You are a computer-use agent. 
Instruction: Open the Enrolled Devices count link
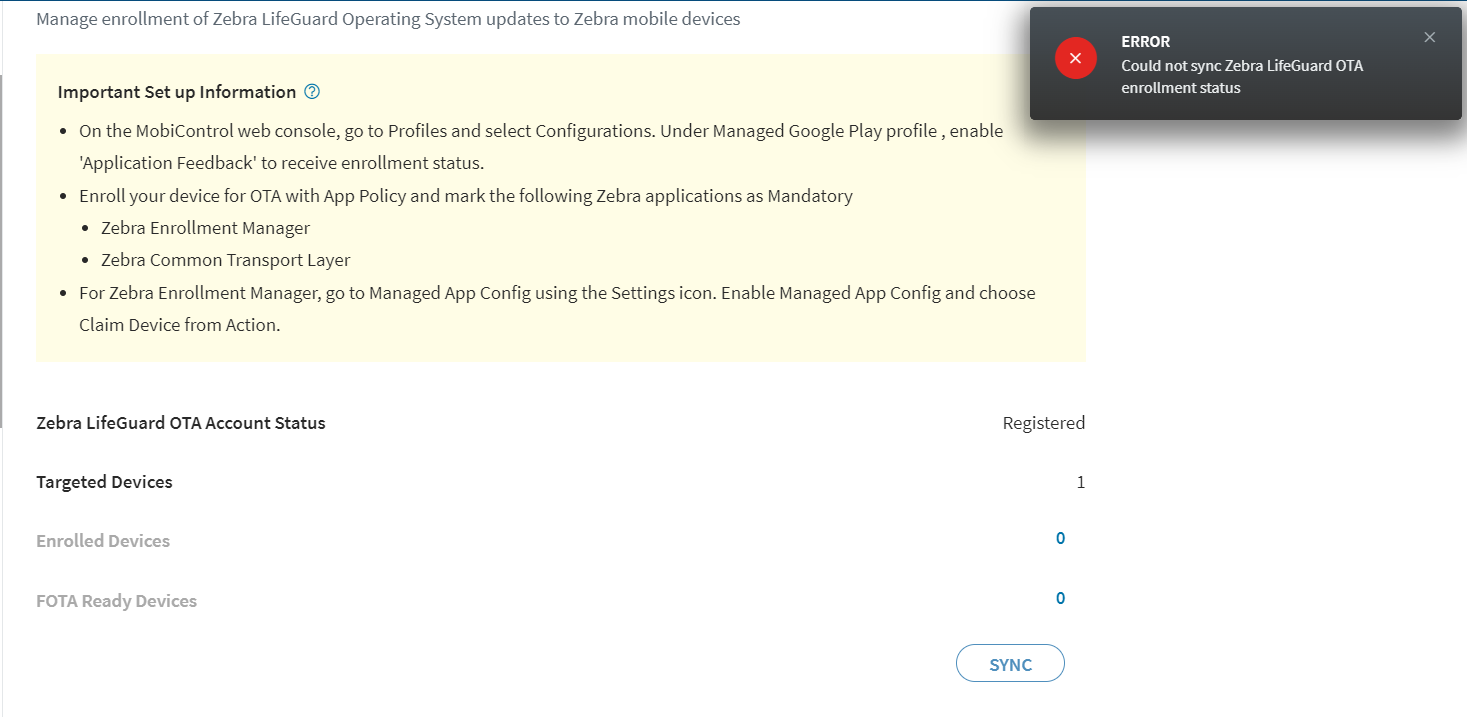[1060, 539]
